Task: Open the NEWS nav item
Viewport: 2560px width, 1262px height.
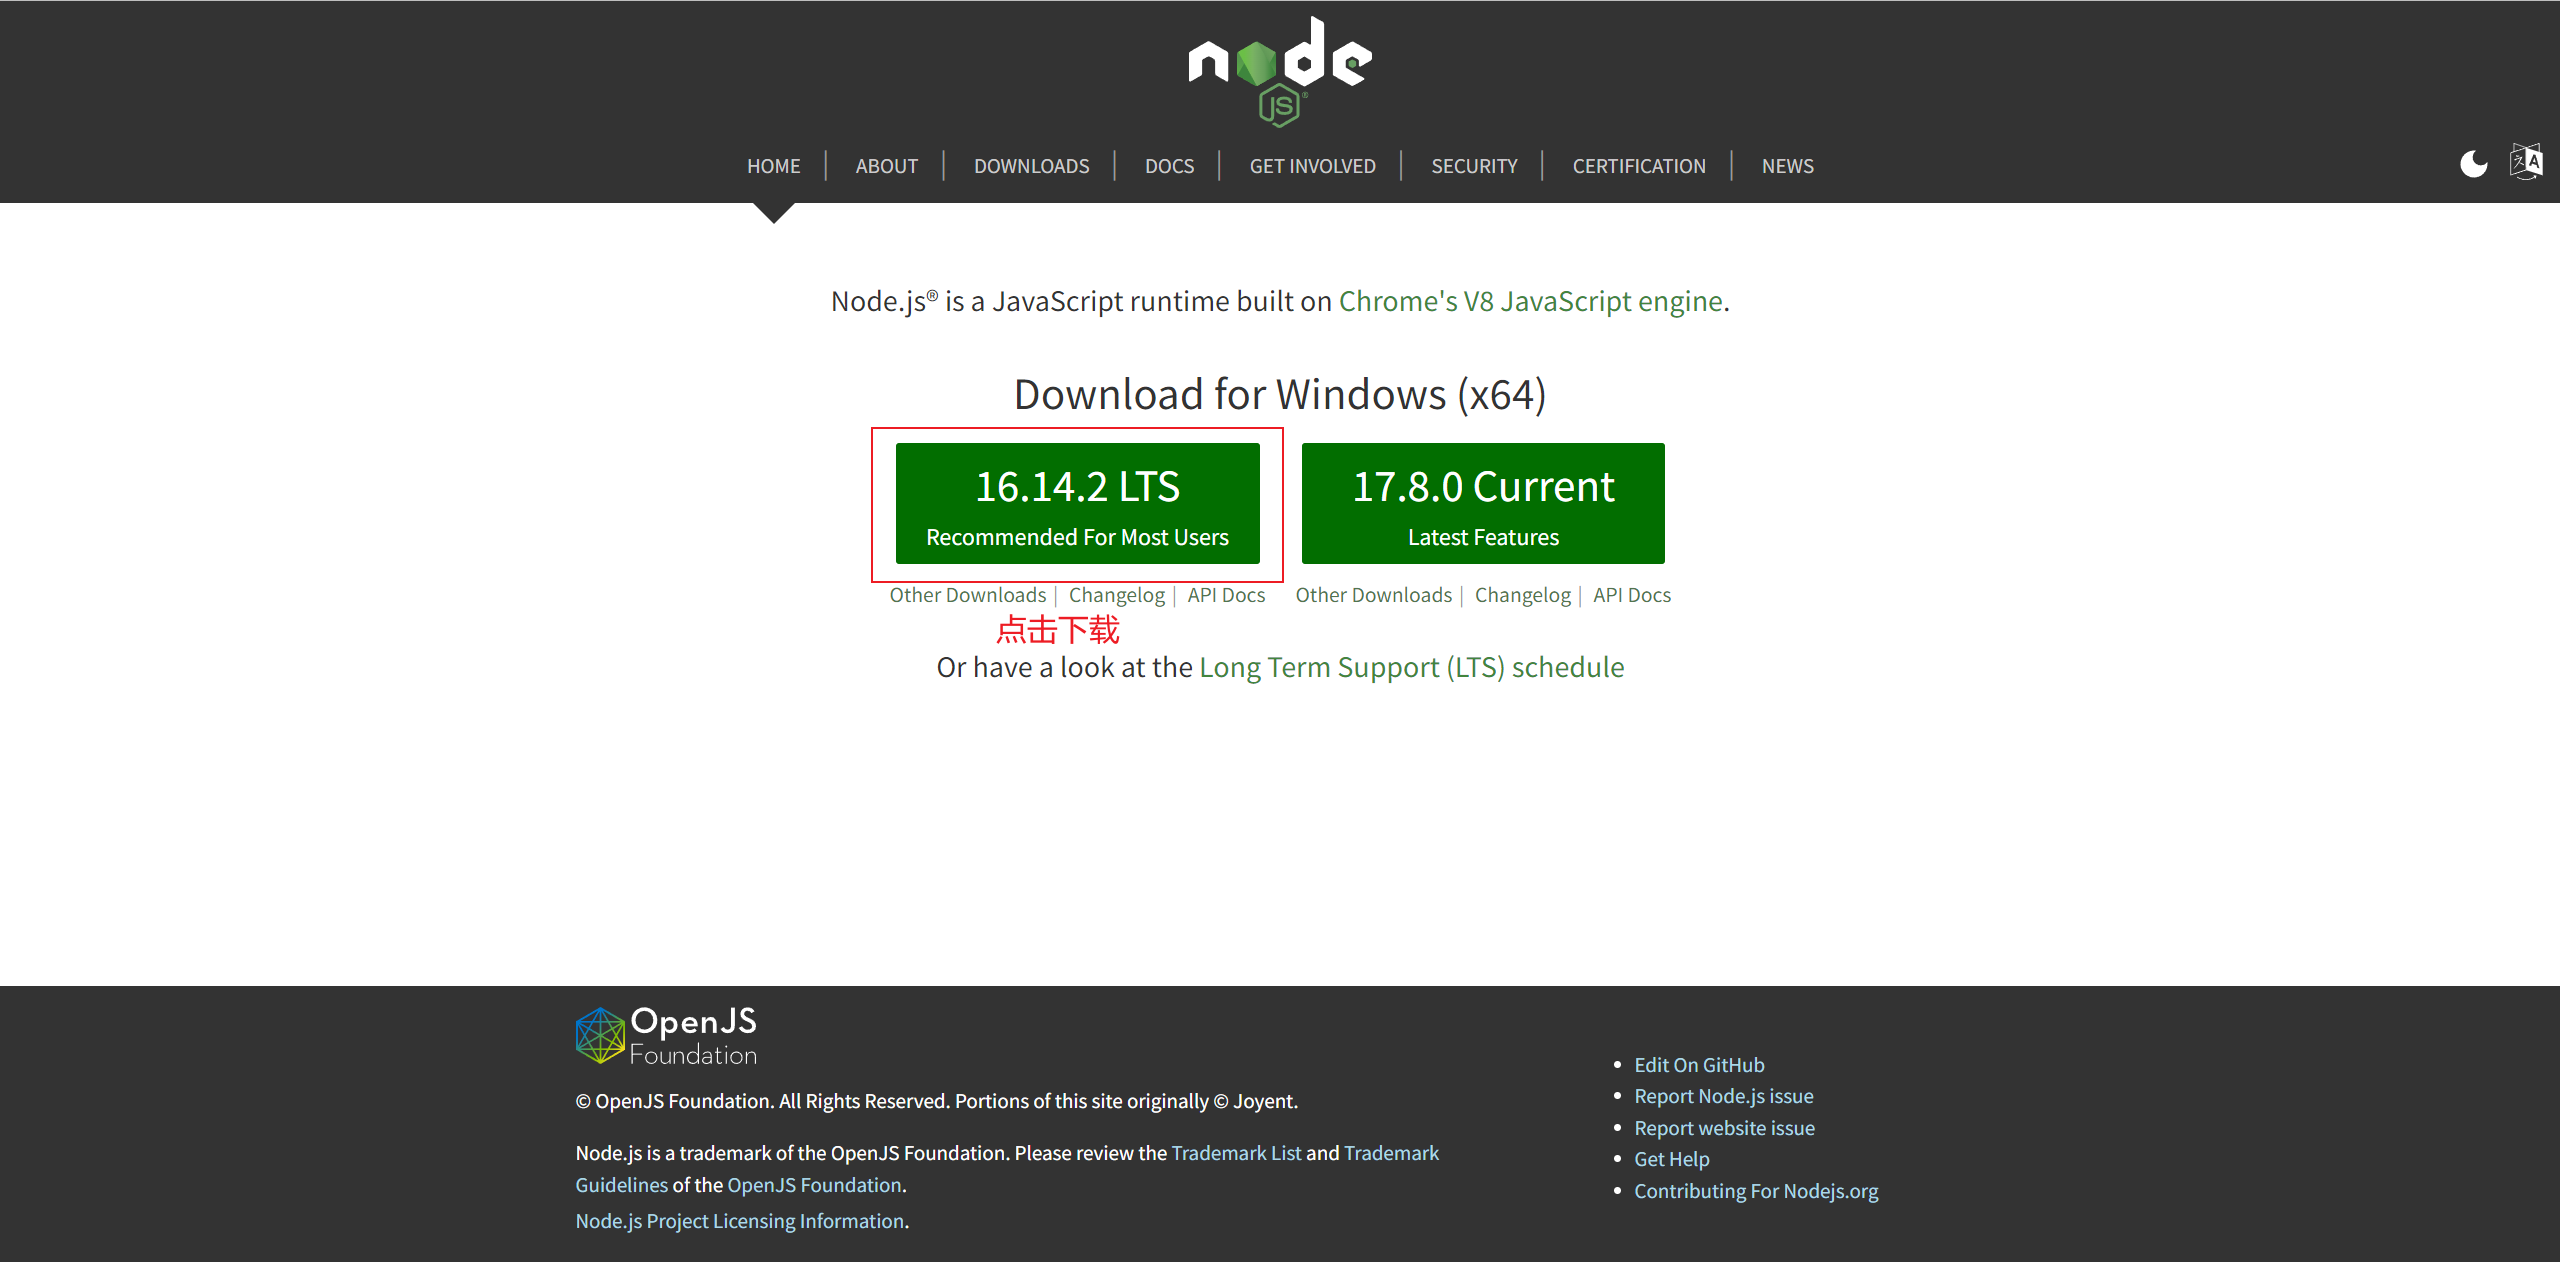Action: click(x=1787, y=166)
